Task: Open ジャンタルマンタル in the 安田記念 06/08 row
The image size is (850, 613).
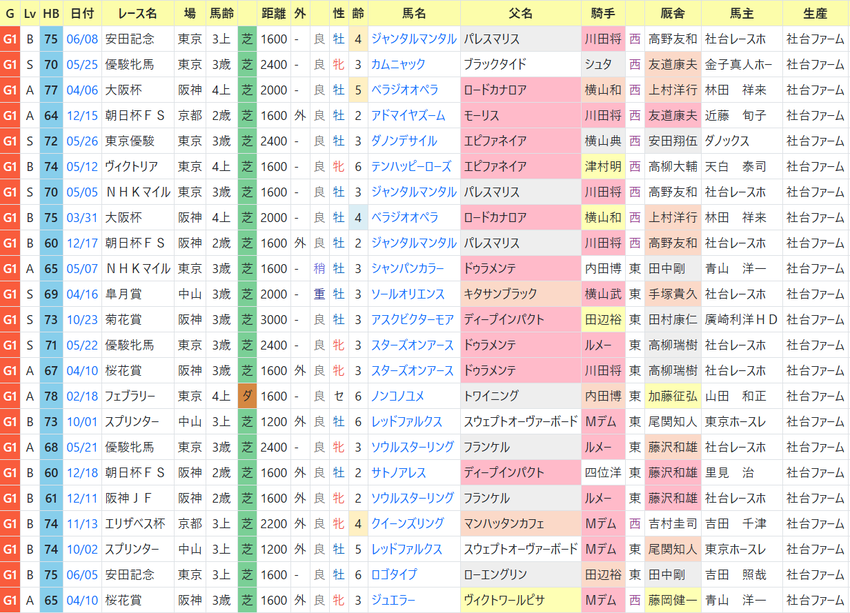Action: tap(414, 39)
